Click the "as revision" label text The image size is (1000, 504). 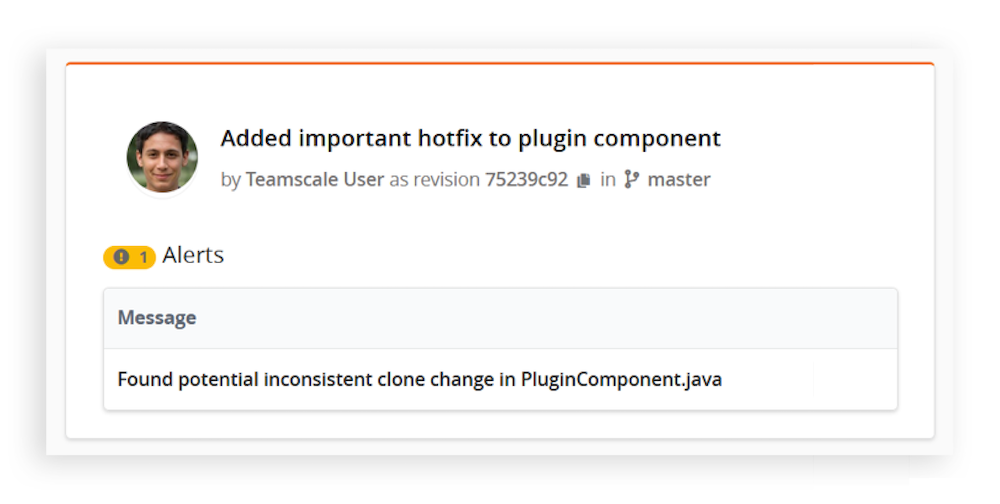[x=435, y=180]
